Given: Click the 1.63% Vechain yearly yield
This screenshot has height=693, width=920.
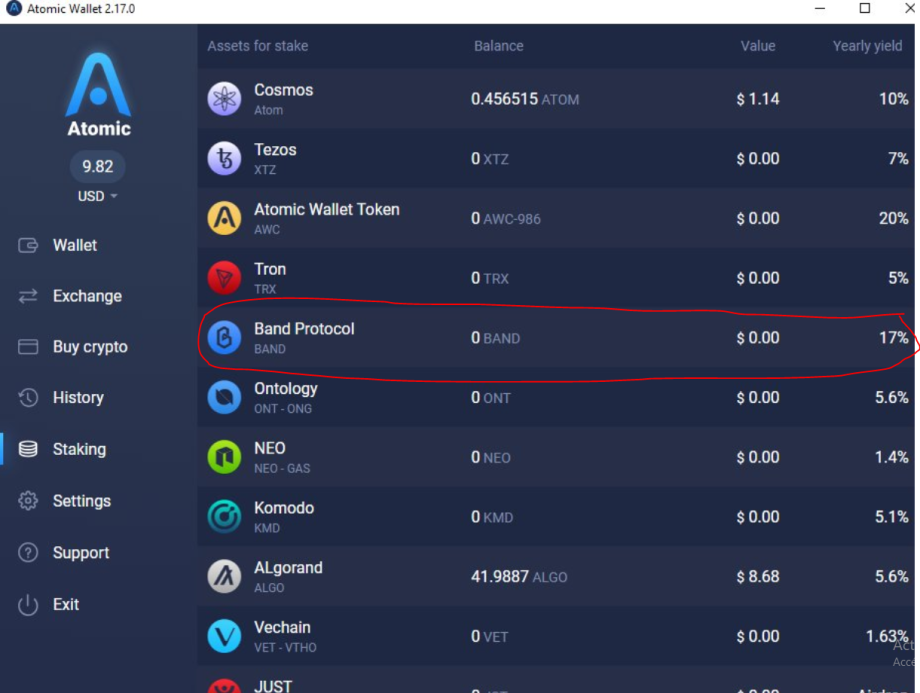Looking at the screenshot, I should (x=887, y=637).
